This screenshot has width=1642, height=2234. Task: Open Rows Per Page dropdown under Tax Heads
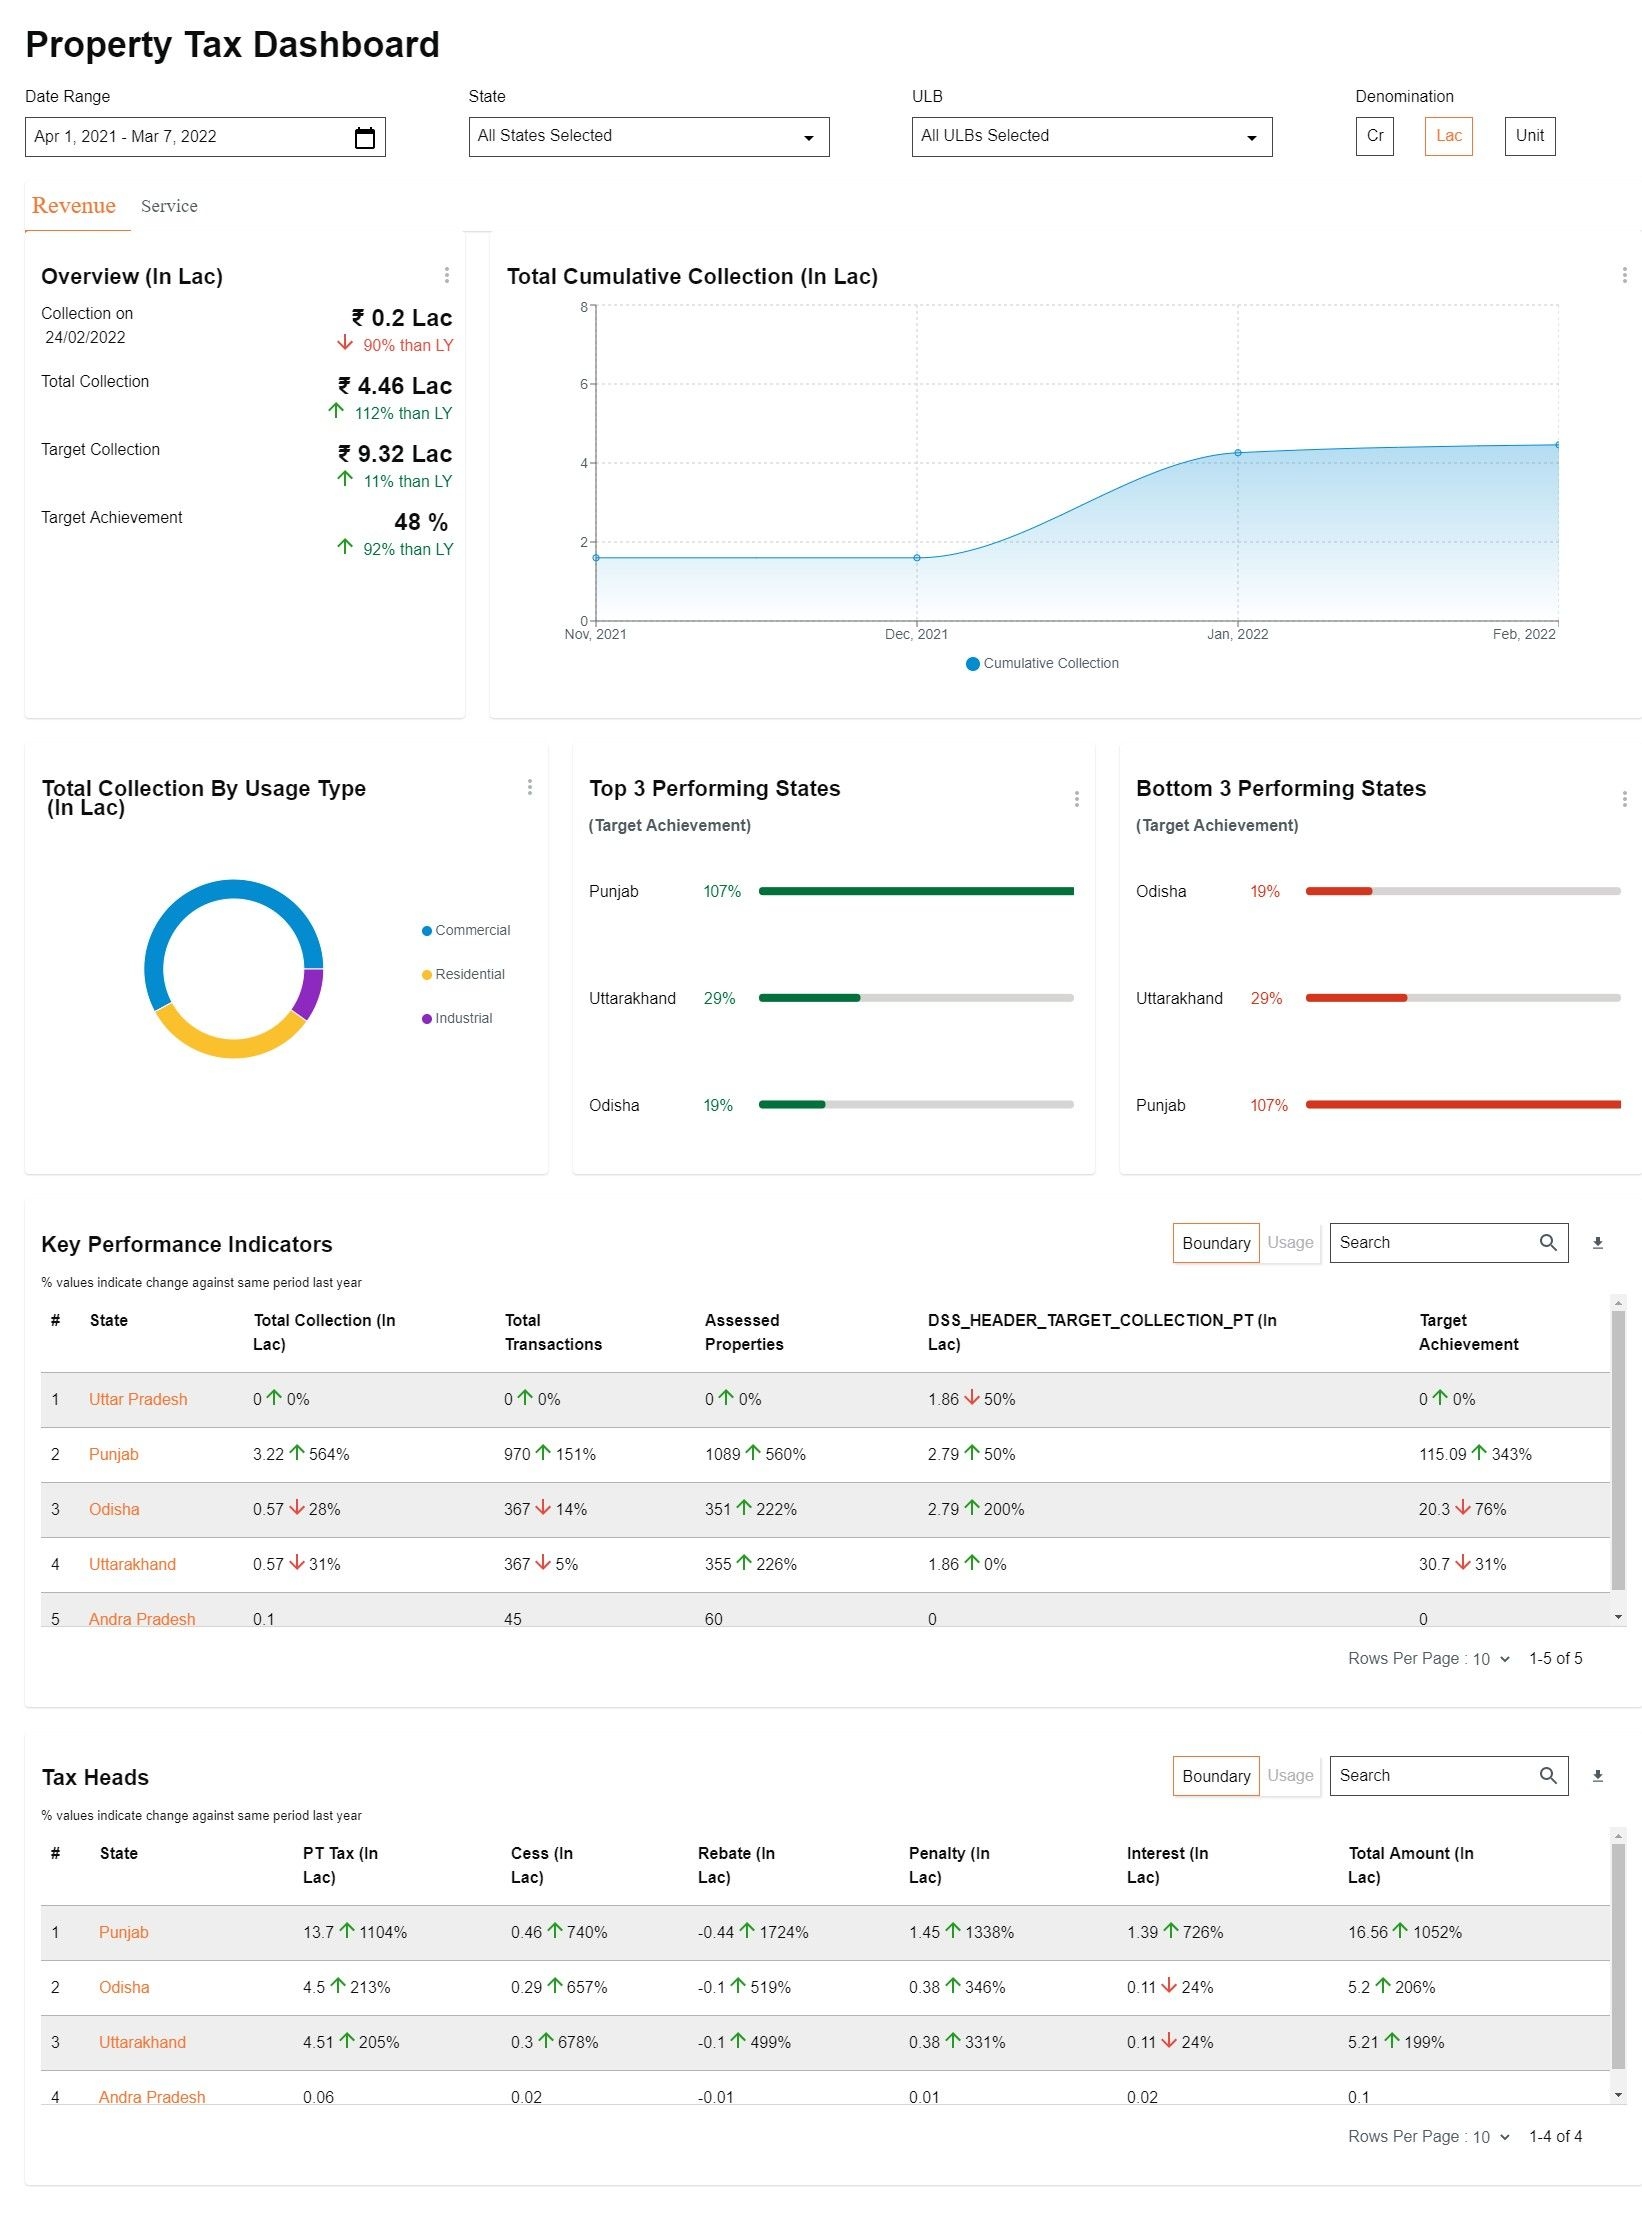point(1490,2137)
